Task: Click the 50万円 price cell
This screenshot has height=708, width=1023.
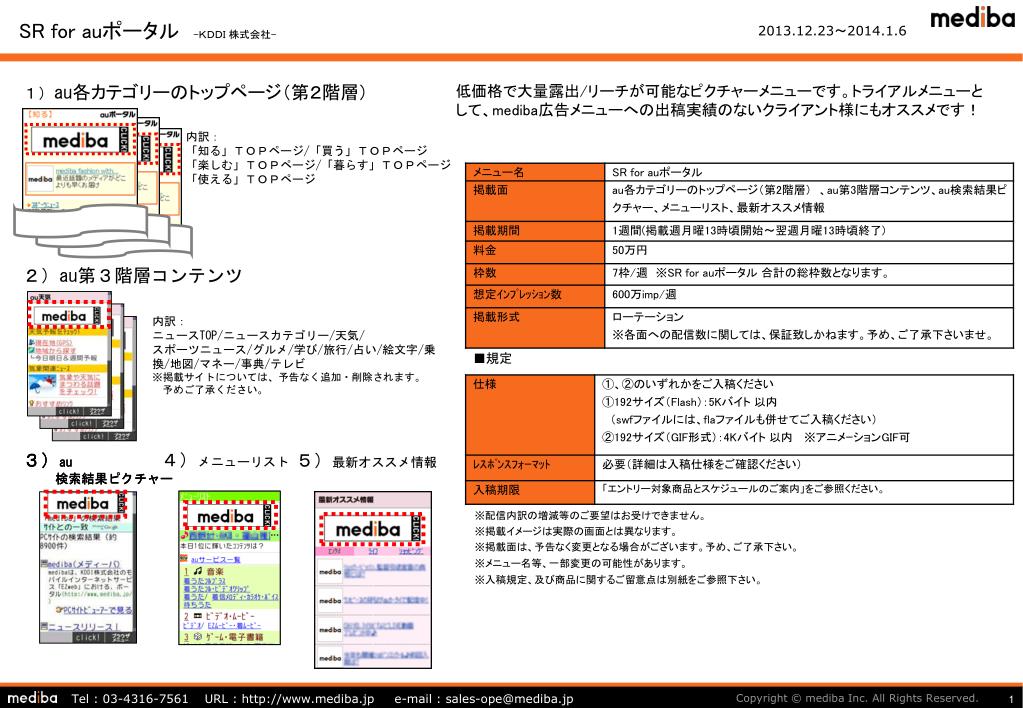Action: 809,251
